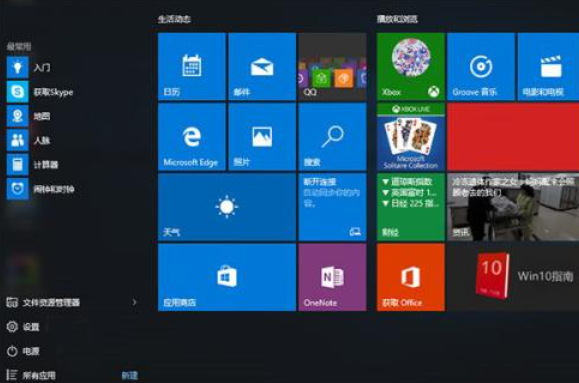Open the QQ tile

pos(332,66)
